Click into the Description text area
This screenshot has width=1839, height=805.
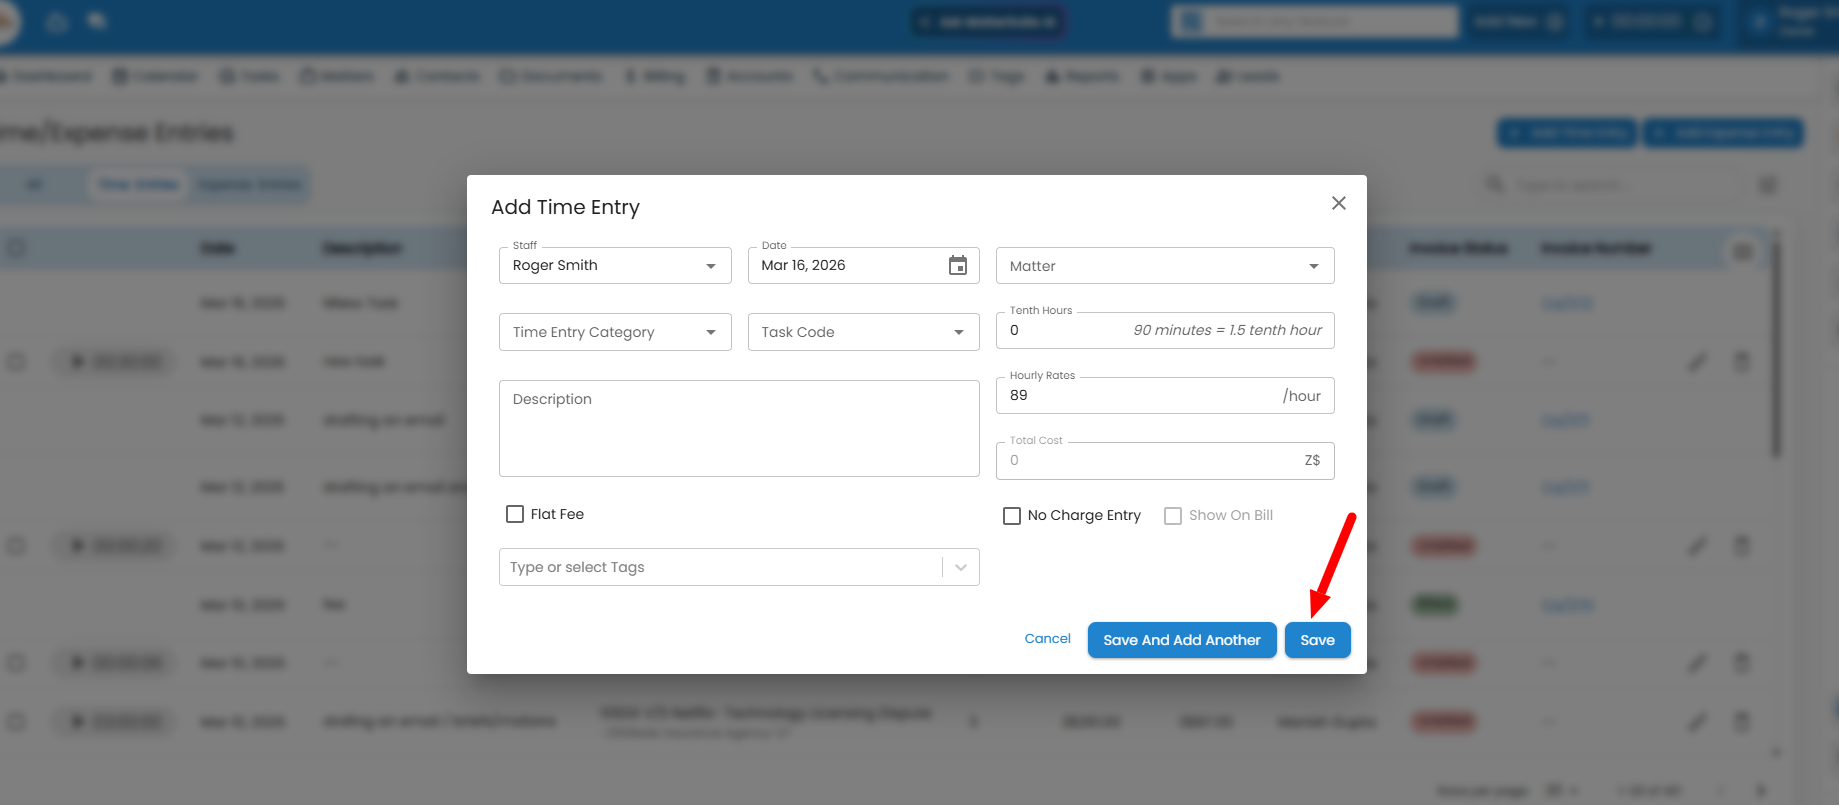pyautogui.click(x=738, y=428)
